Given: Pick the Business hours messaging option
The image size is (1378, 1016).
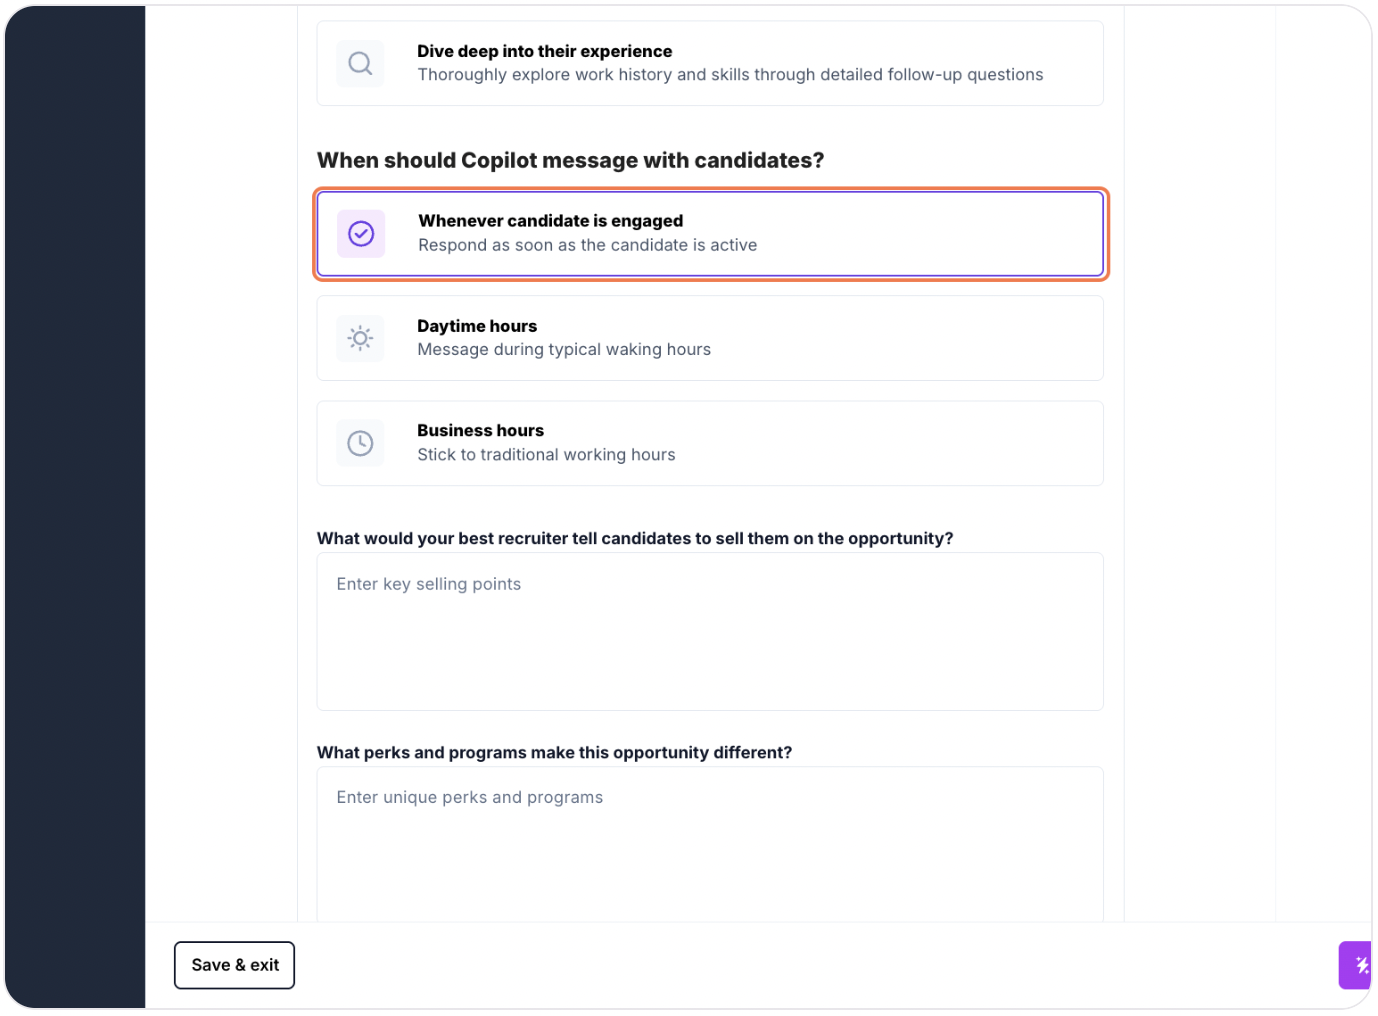Looking at the screenshot, I should (x=710, y=443).
